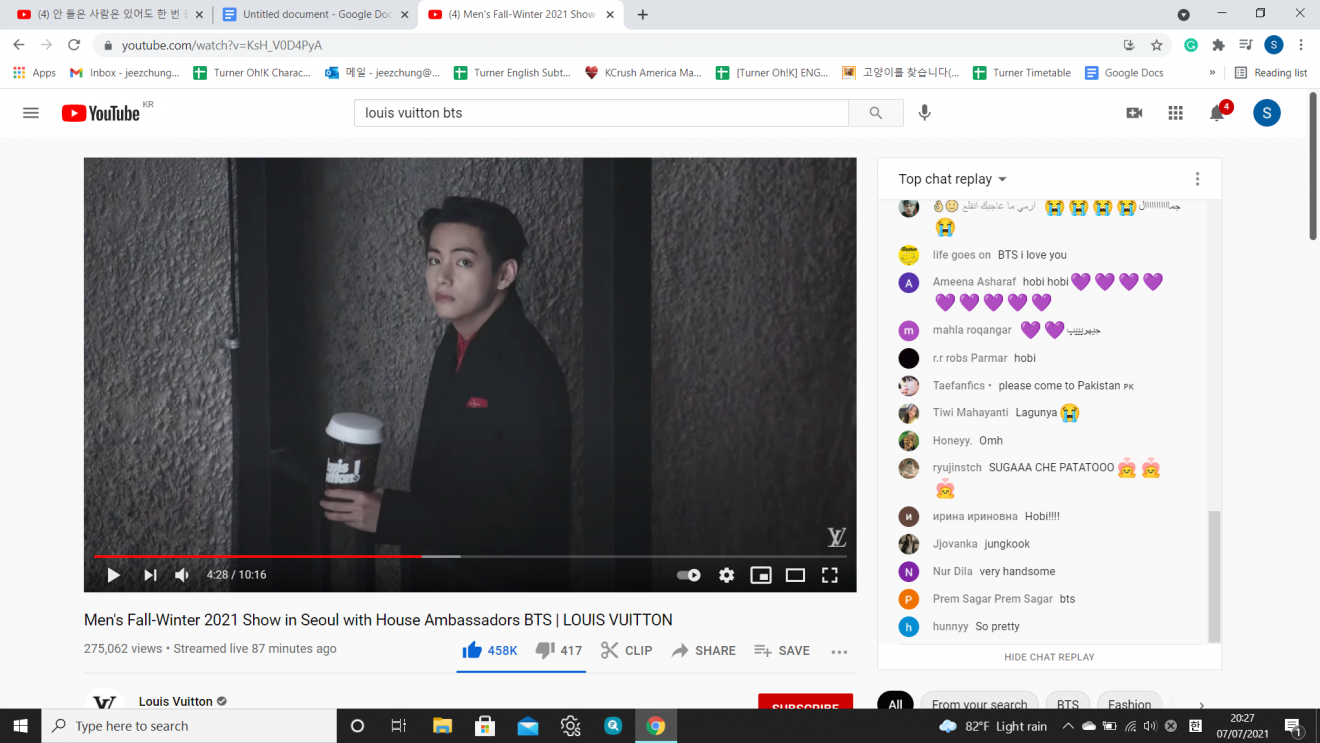Toggle the autoplay switch
The image size is (1320, 743).
pyautogui.click(x=688, y=575)
